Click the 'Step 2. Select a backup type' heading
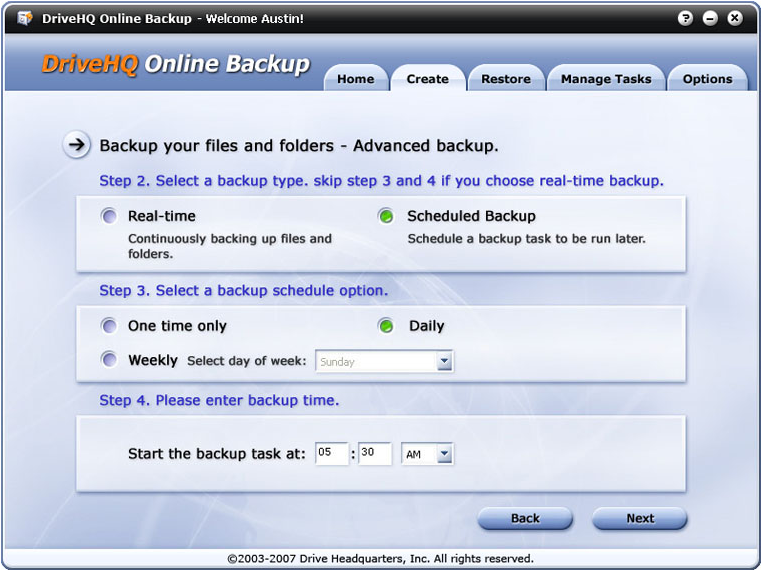The height and width of the screenshot is (571, 763). (x=382, y=181)
